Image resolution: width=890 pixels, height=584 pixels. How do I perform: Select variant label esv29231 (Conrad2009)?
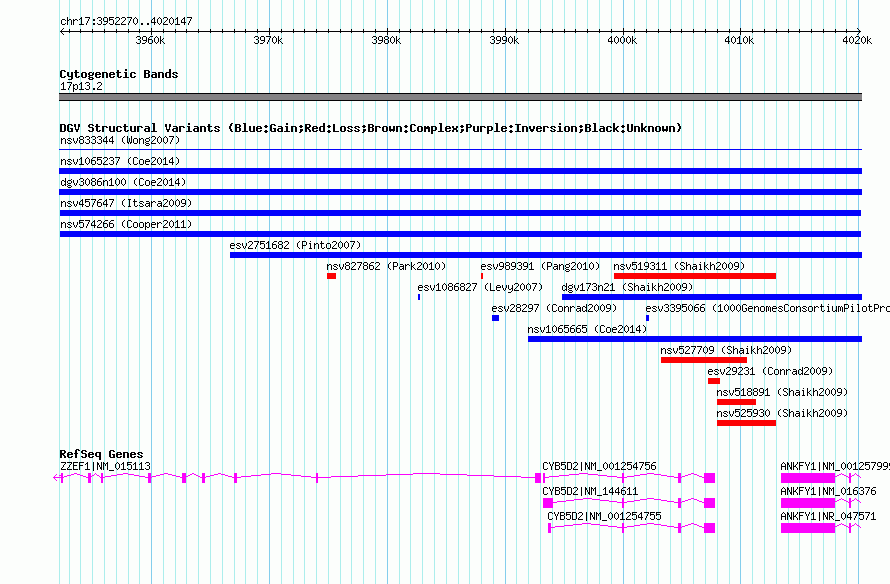770,371
